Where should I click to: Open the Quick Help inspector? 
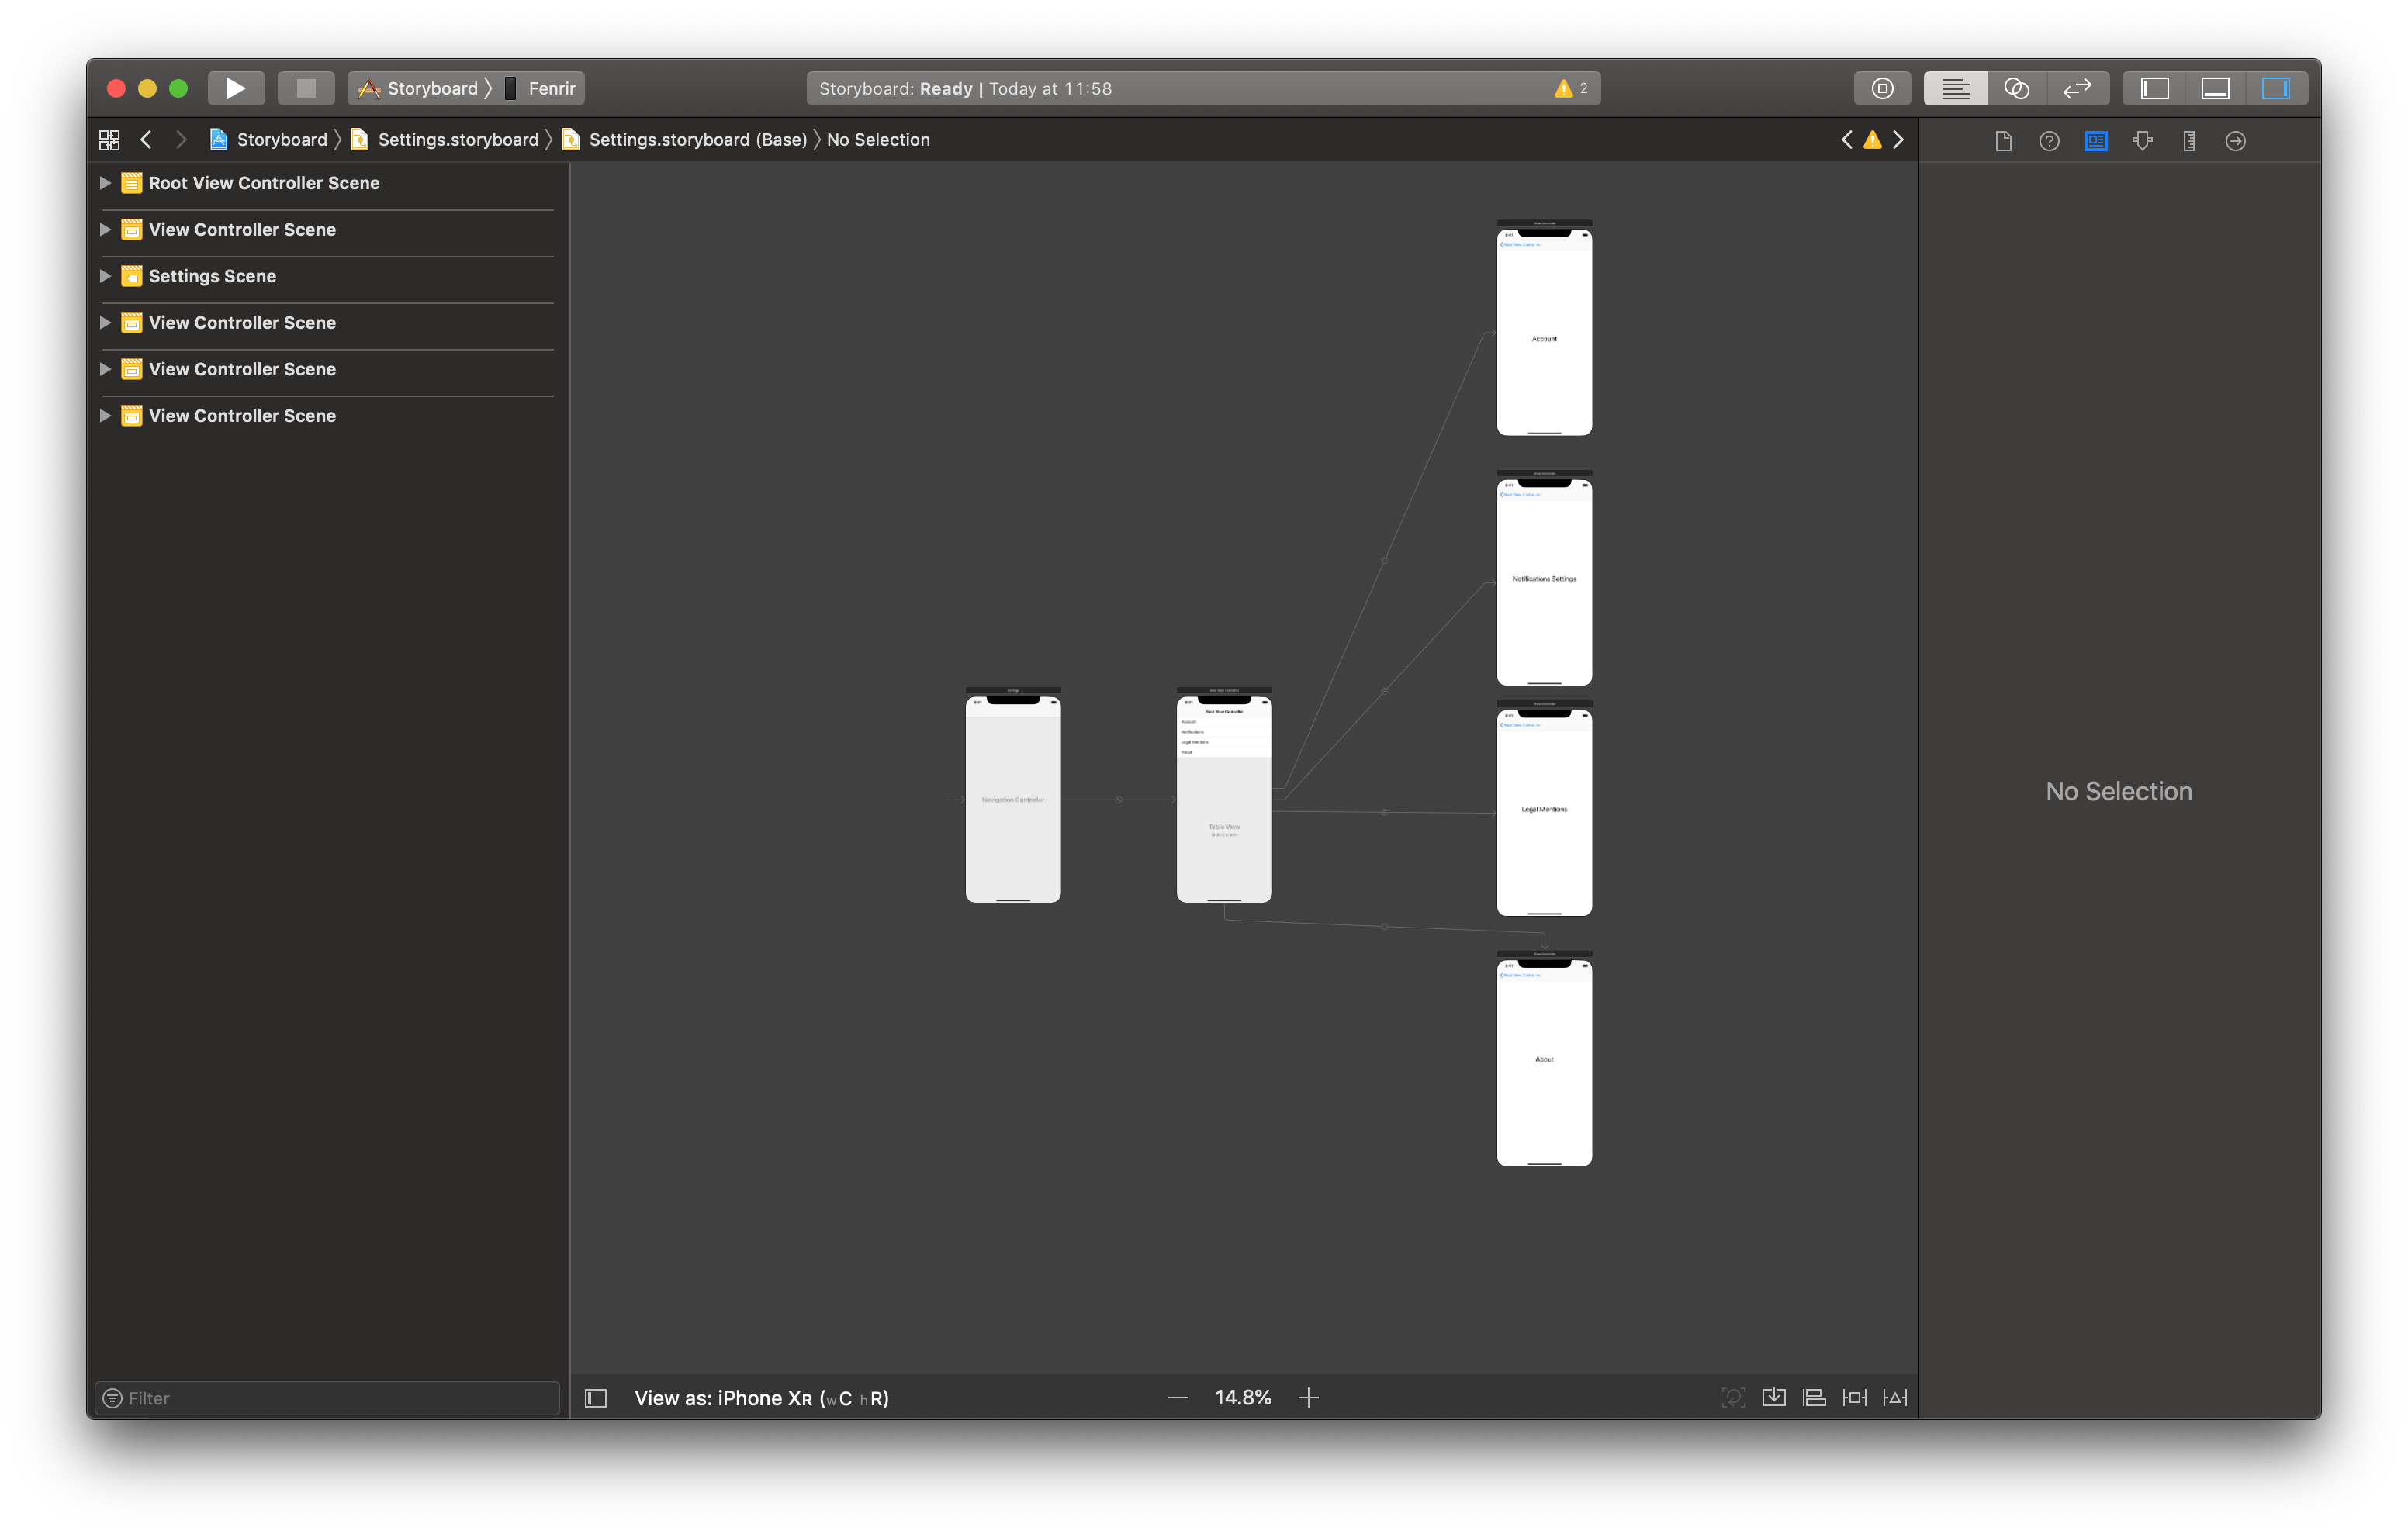pos(2049,141)
